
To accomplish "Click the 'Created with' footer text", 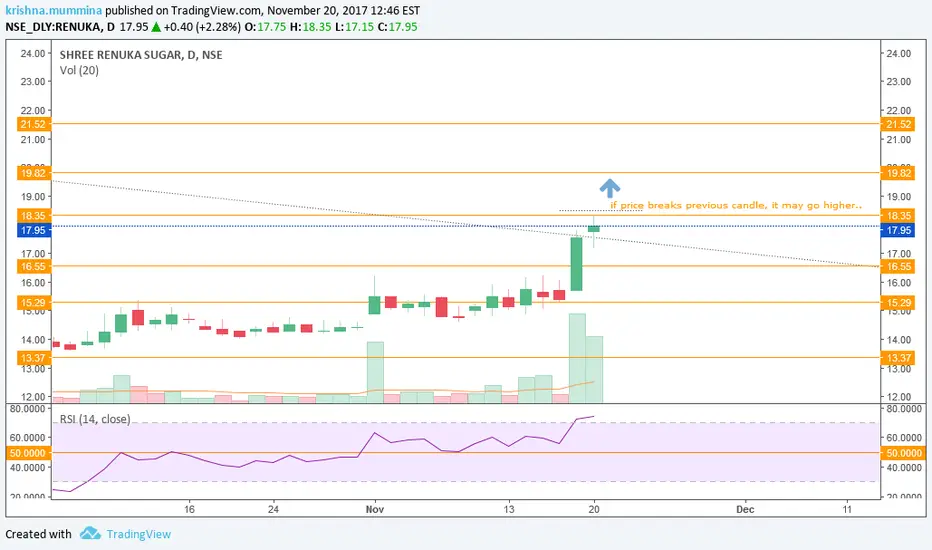I will click(x=38, y=534).
